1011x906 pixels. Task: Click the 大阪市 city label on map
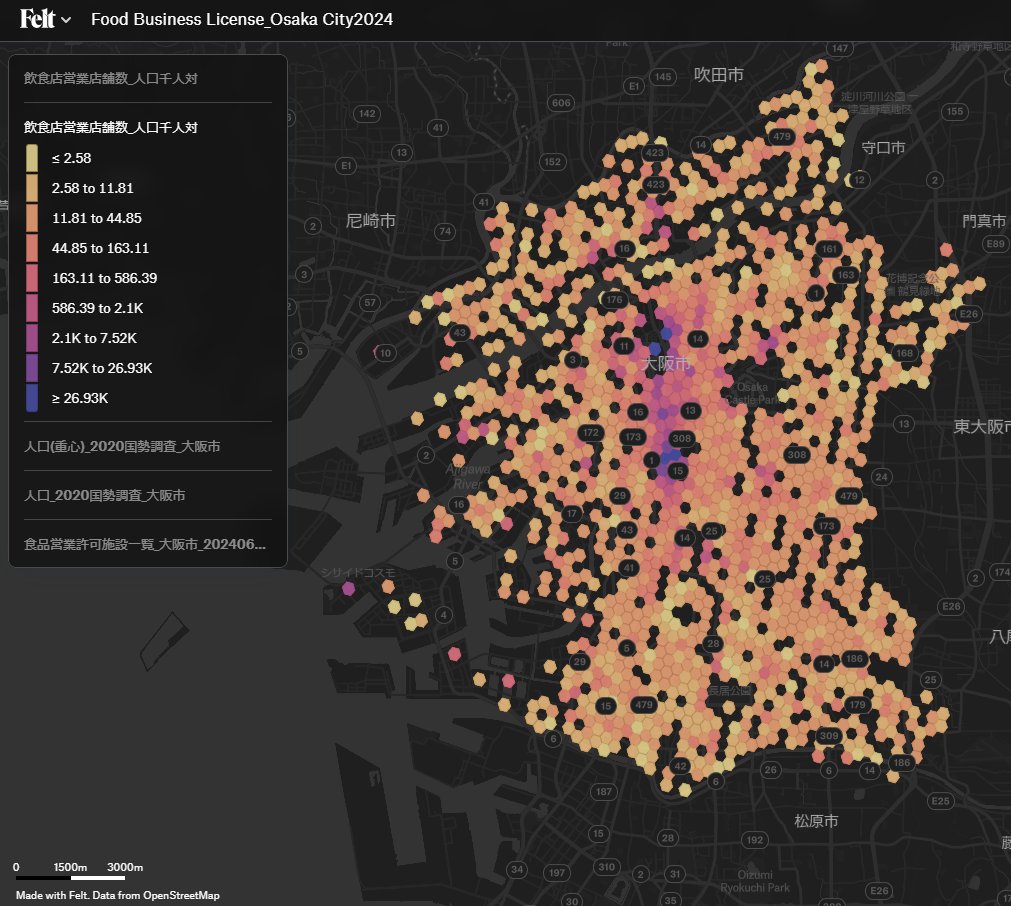(666, 364)
